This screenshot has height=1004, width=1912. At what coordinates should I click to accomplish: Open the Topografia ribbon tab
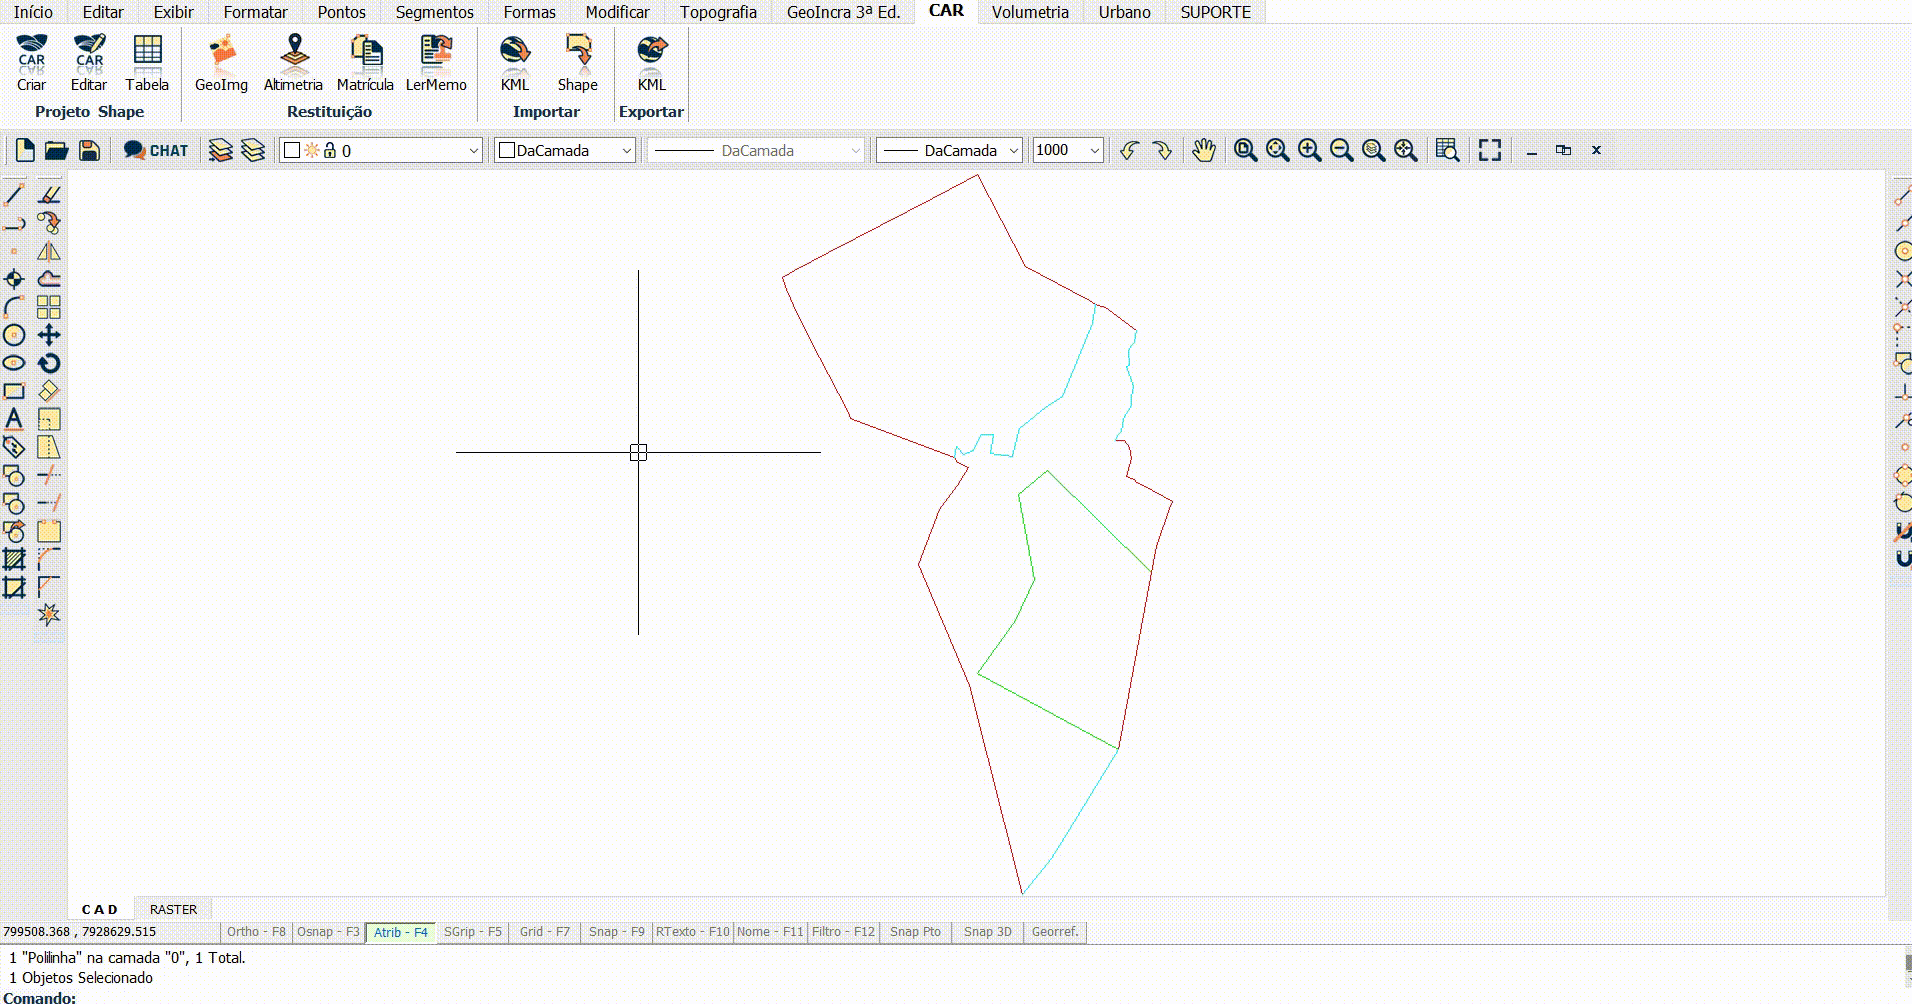(x=718, y=12)
